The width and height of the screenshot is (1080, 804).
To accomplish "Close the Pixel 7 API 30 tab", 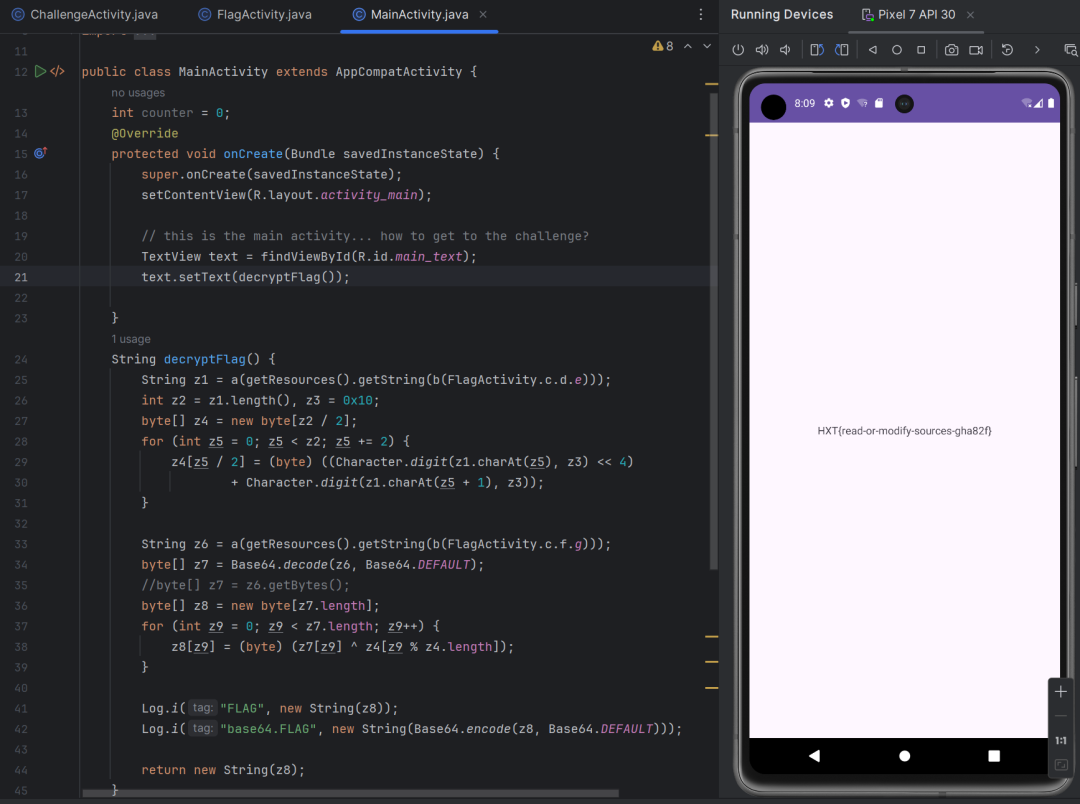I will (970, 14).
